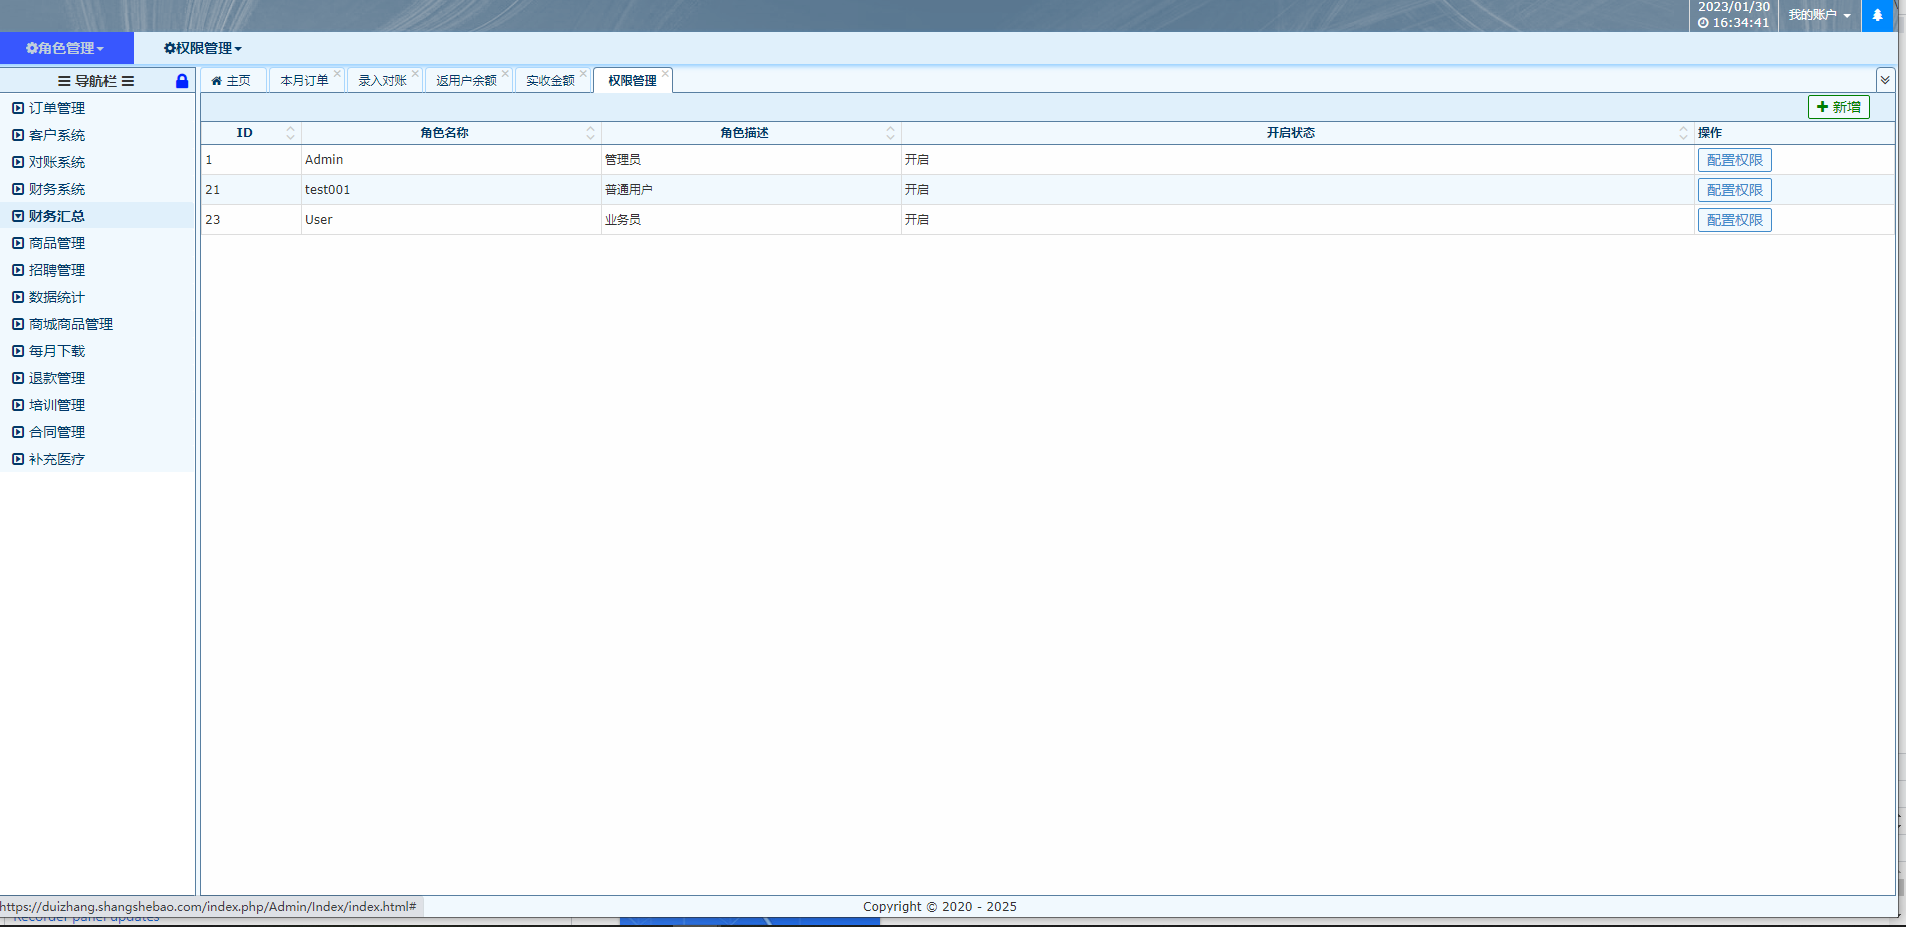Select the 权限管理 content tab
This screenshot has height=927, width=1906.
(x=633, y=81)
